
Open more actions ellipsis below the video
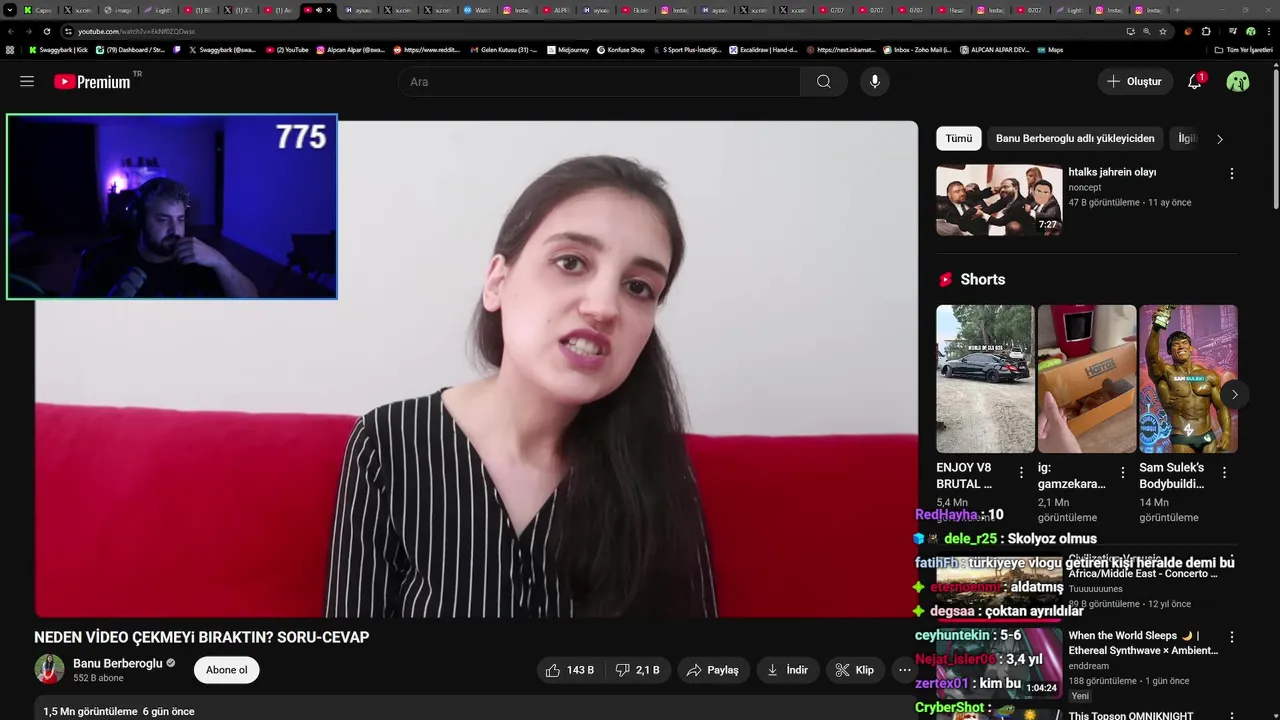(904, 670)
